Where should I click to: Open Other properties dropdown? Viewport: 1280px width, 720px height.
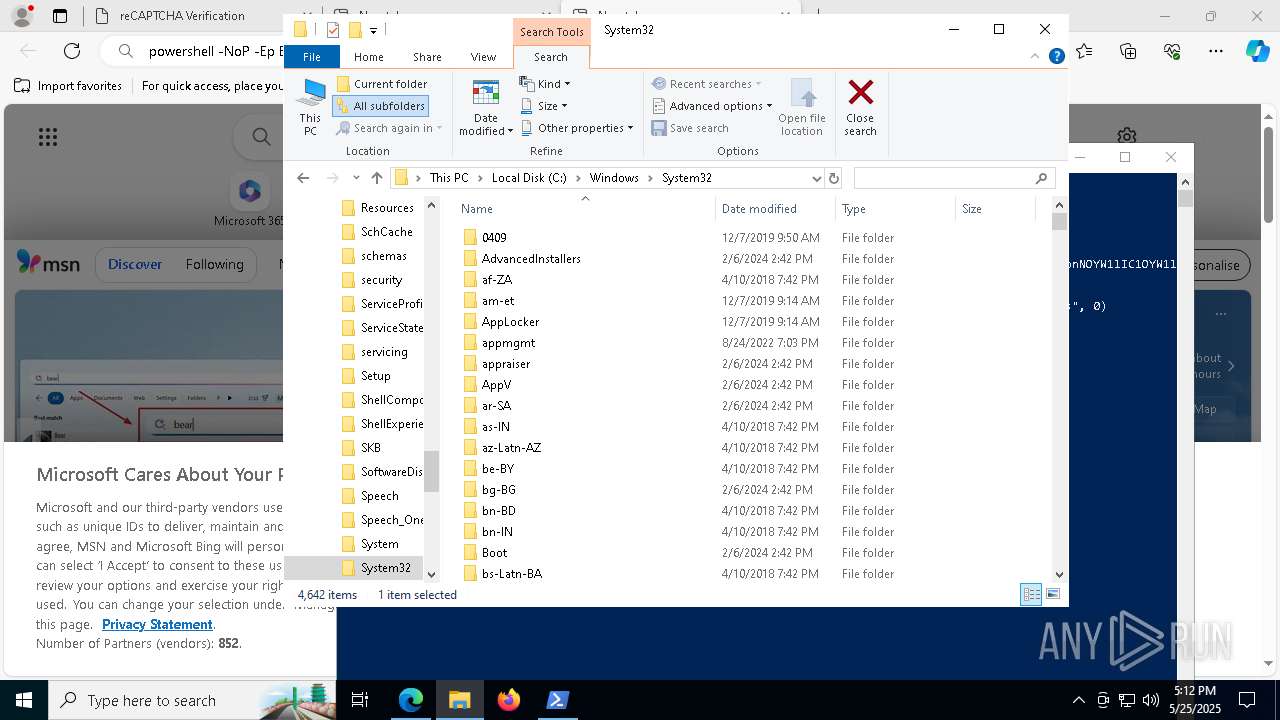point(577,128)
